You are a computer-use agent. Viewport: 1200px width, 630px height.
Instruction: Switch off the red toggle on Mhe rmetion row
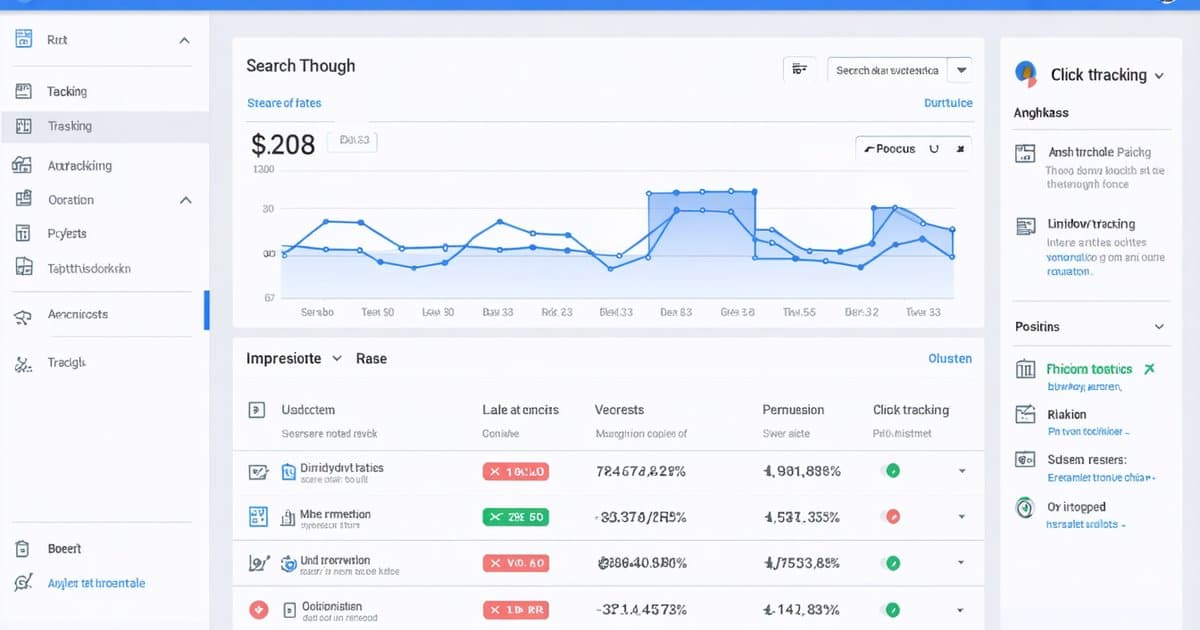tap(891, 517)
